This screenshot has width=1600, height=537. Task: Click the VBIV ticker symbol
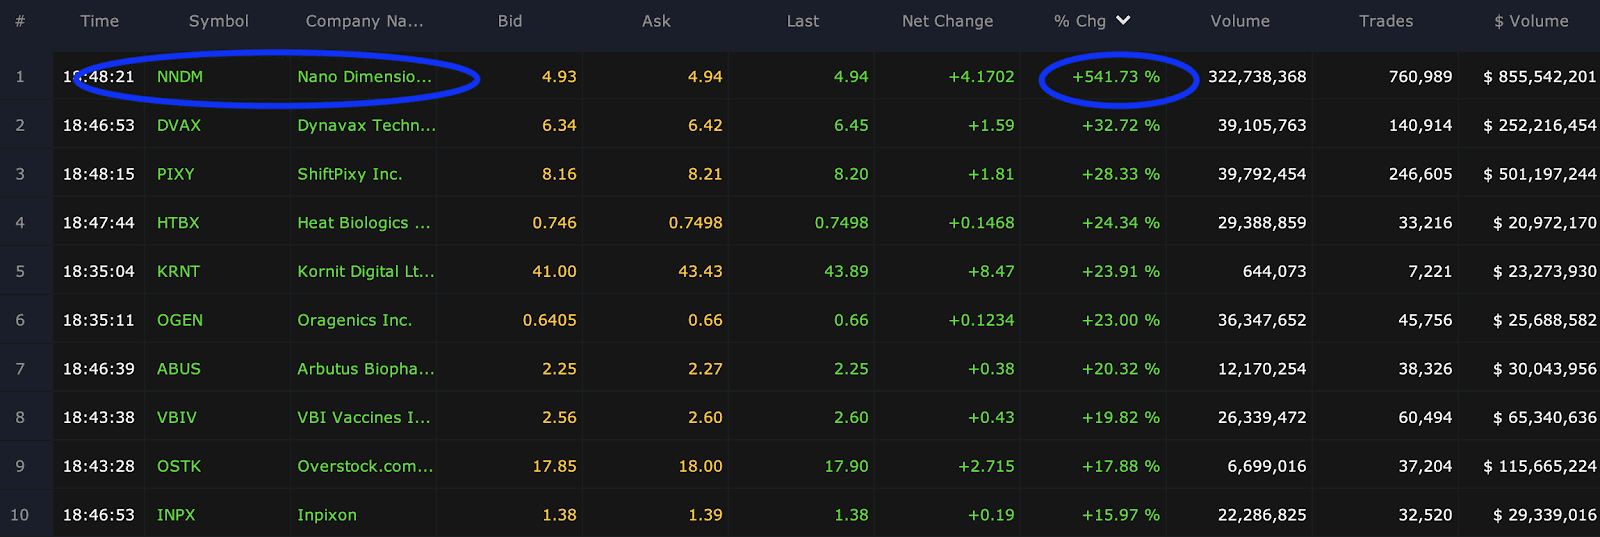[177, 418]
